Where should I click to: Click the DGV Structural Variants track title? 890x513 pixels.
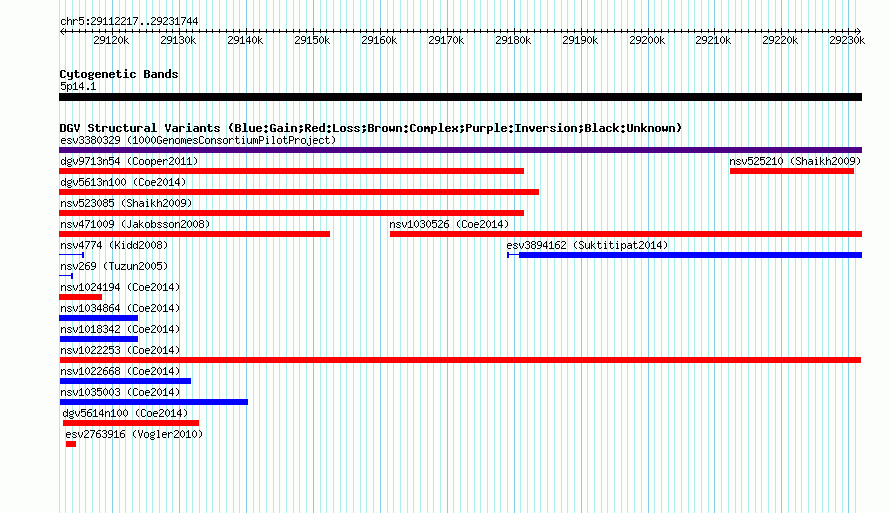(371, 128)
